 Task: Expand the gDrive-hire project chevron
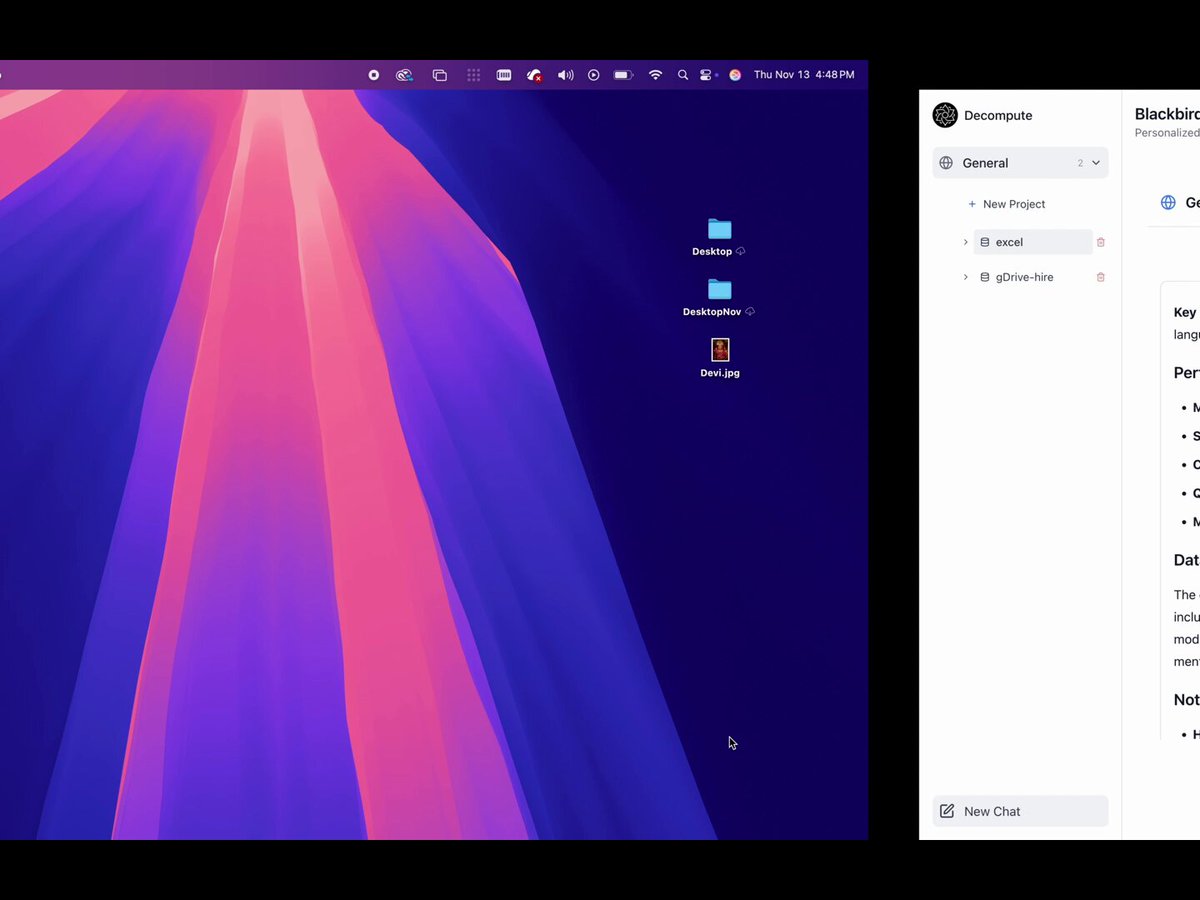click(x=965, y=277)
